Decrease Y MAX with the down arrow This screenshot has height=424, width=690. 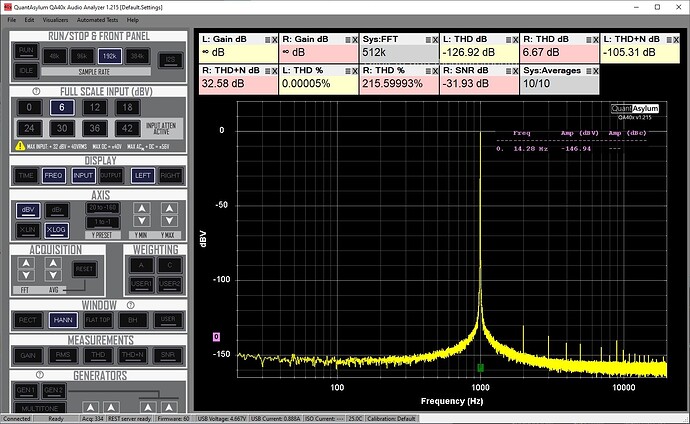pos(169,221)
